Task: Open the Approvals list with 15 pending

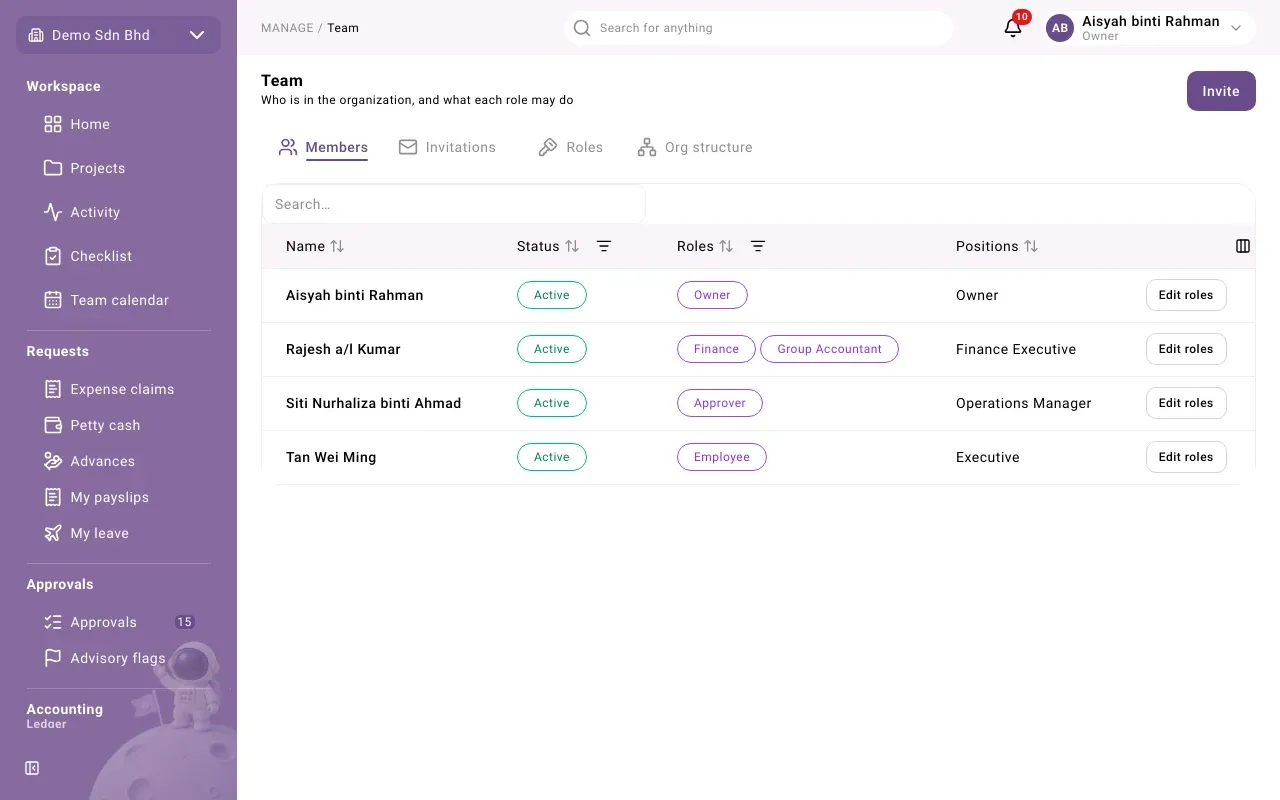Action: 118,622
